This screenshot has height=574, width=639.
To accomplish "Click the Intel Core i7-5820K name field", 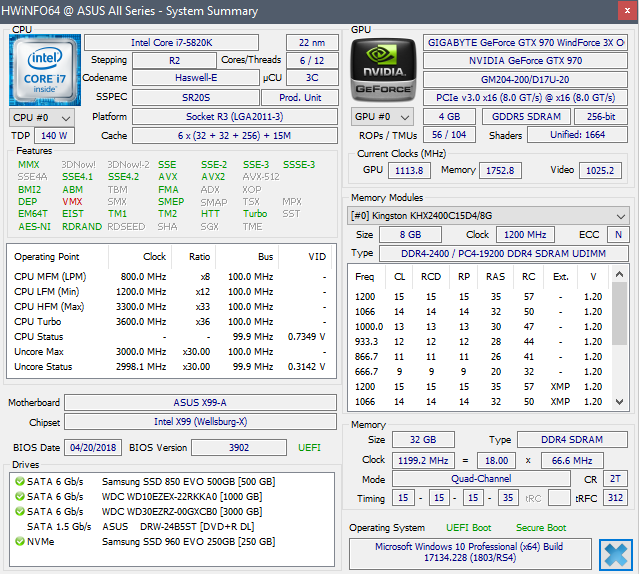I will 171,43.
